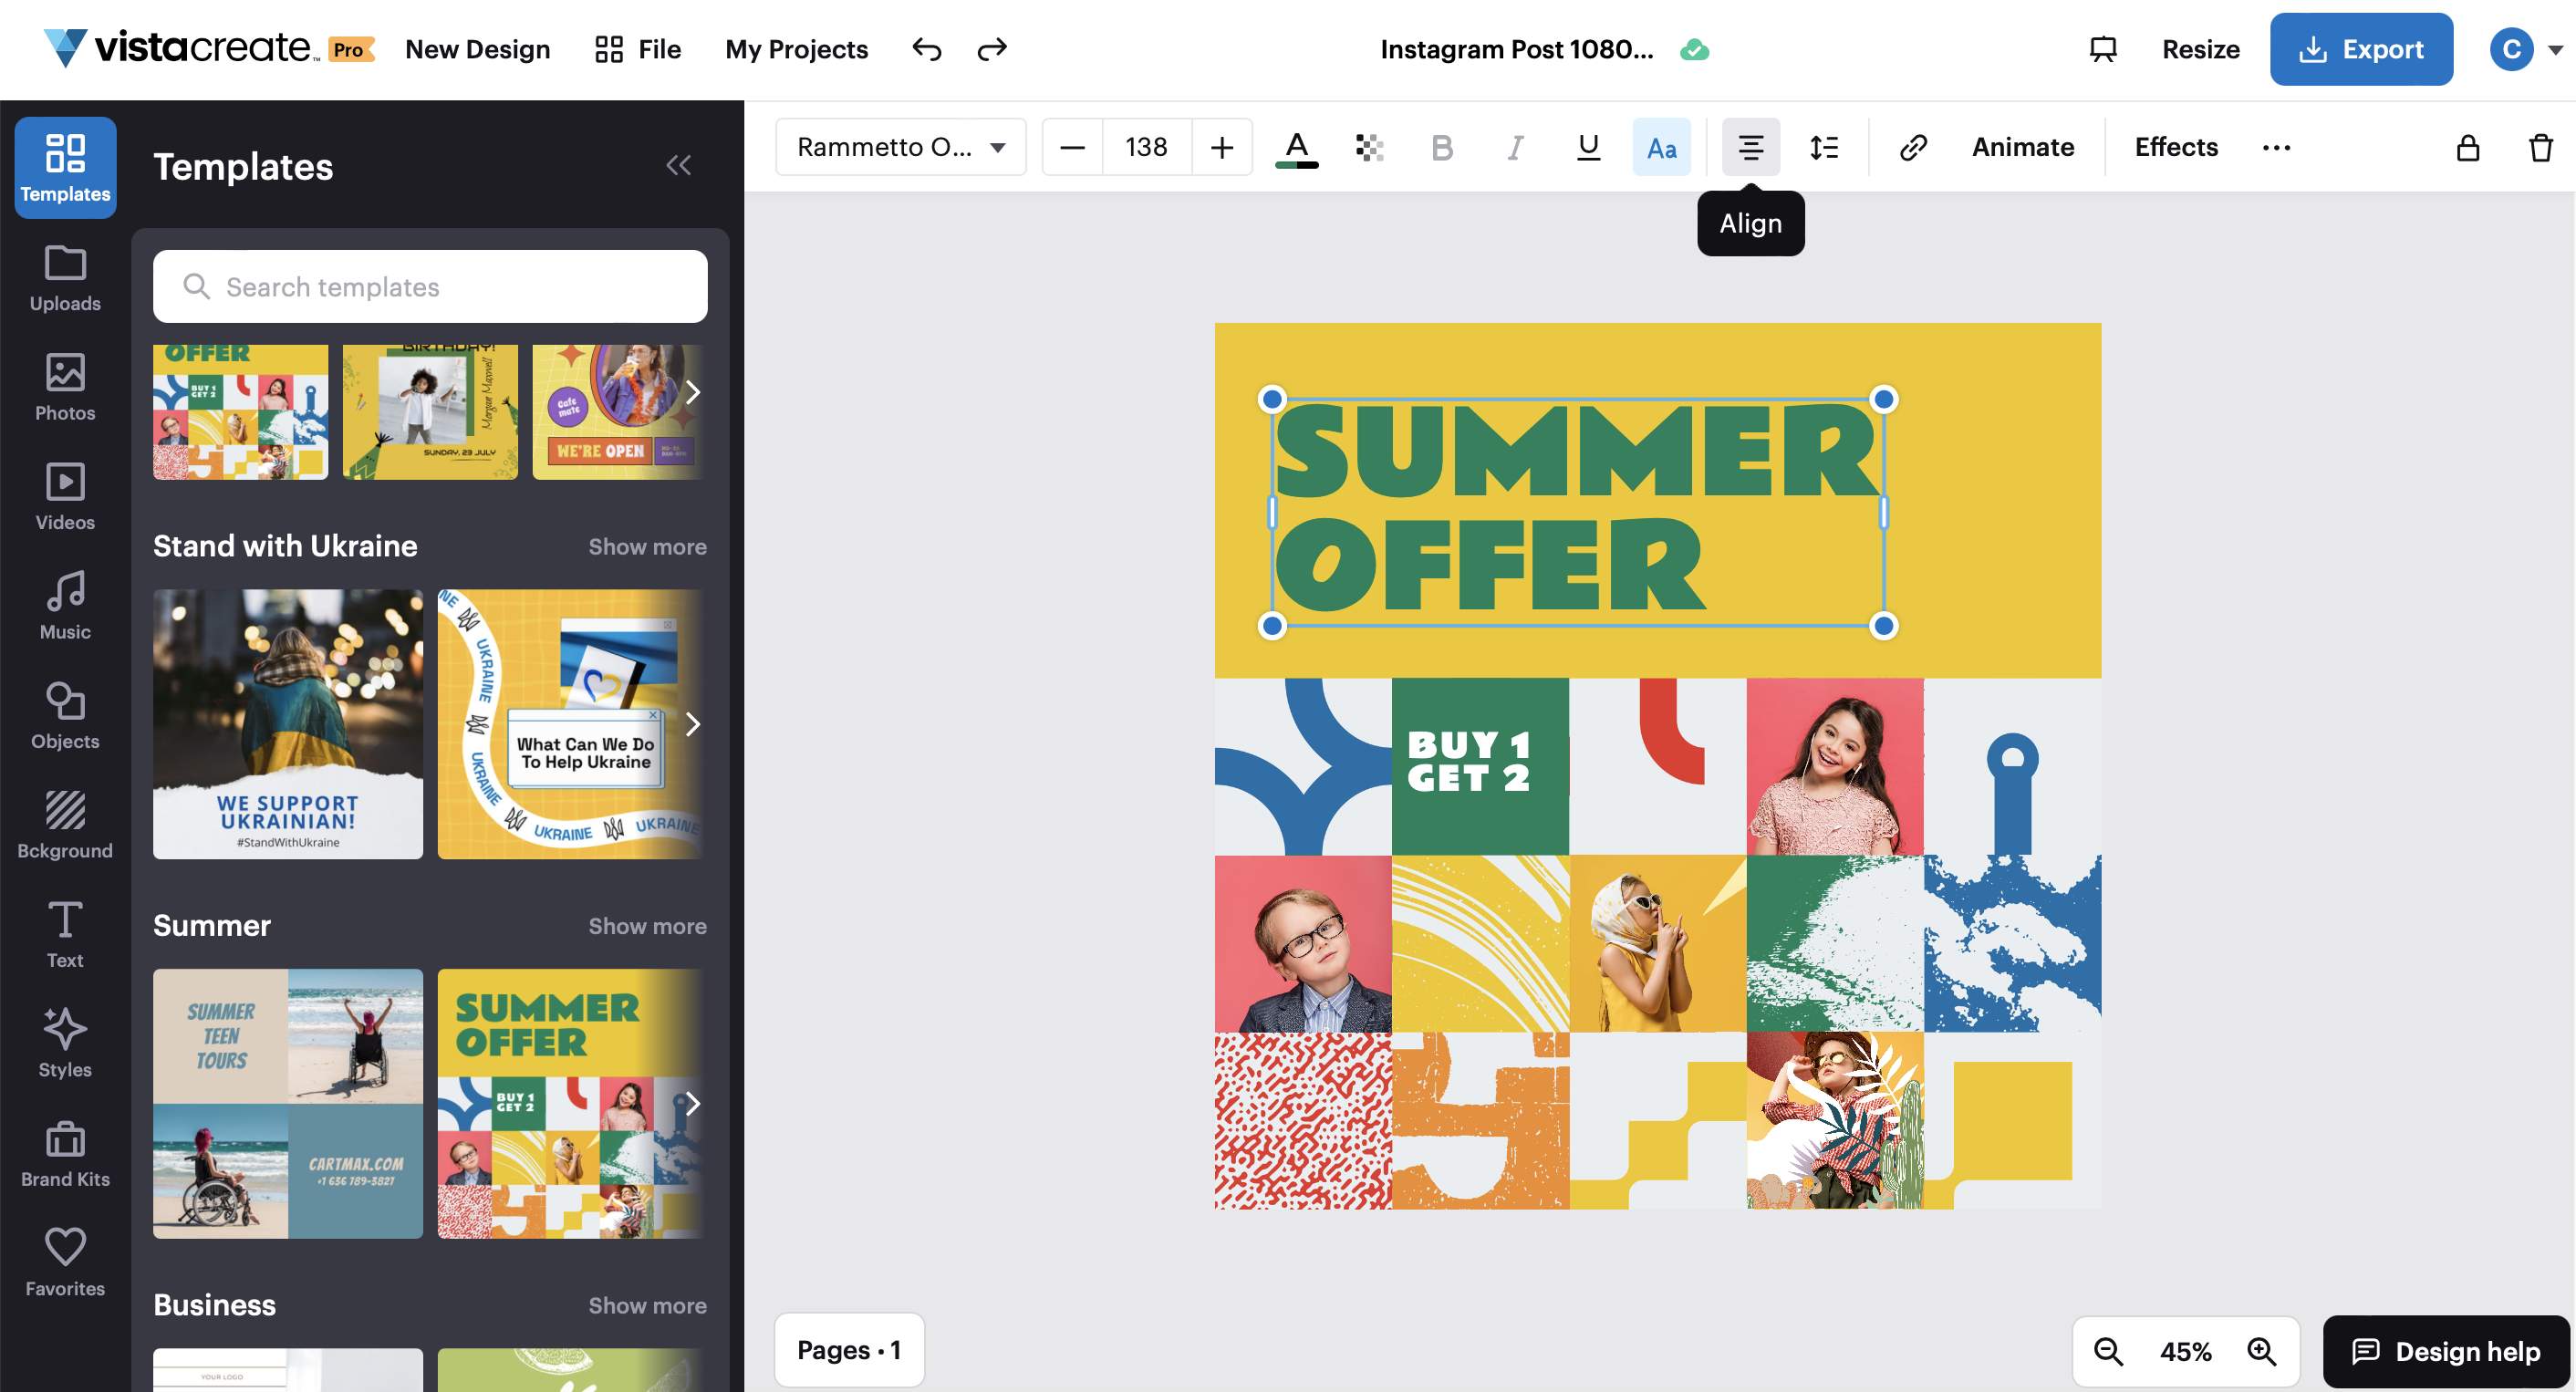Click the Search templates field
This screenshot has height=1392, width=2576.
(430, 287)
